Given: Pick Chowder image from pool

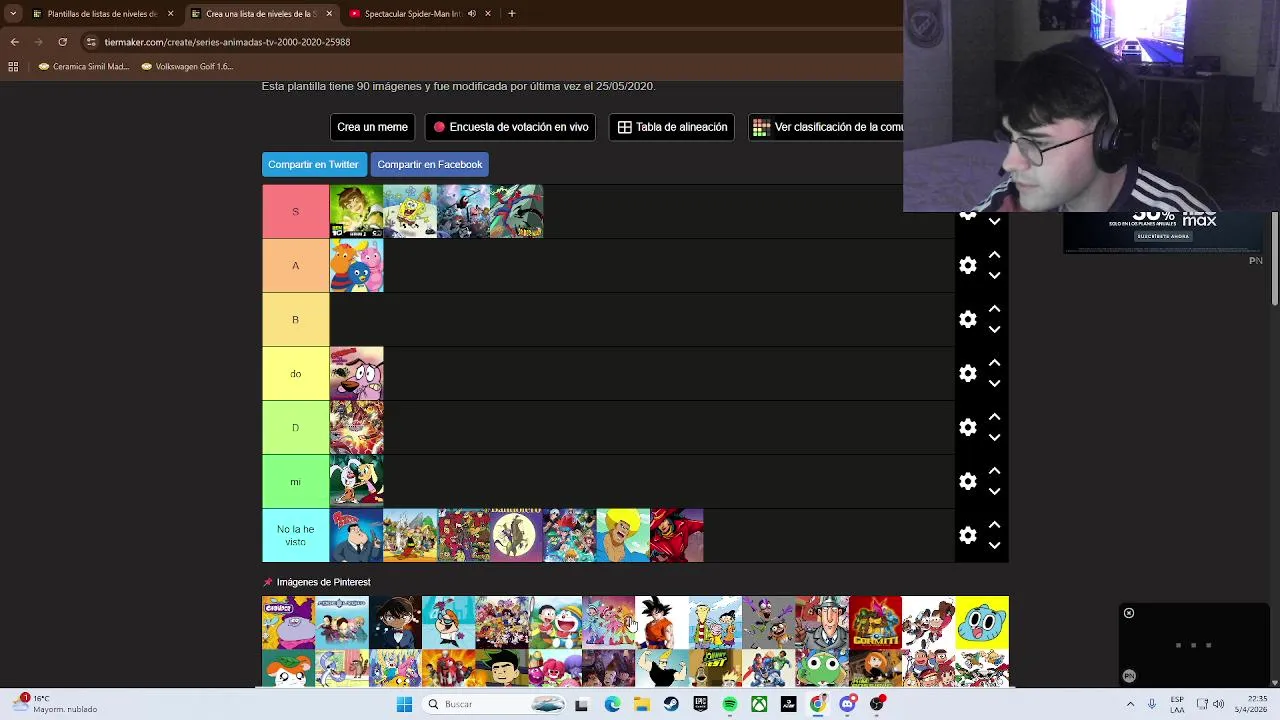Looking at the screenshot, I should (288, 622).
